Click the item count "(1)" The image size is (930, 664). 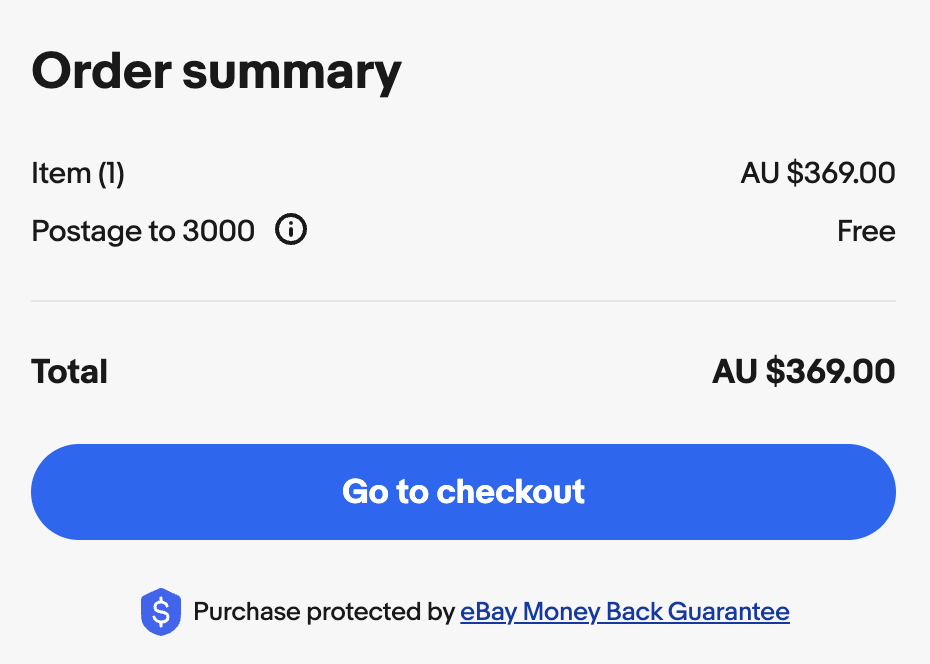tap(111, 173)
